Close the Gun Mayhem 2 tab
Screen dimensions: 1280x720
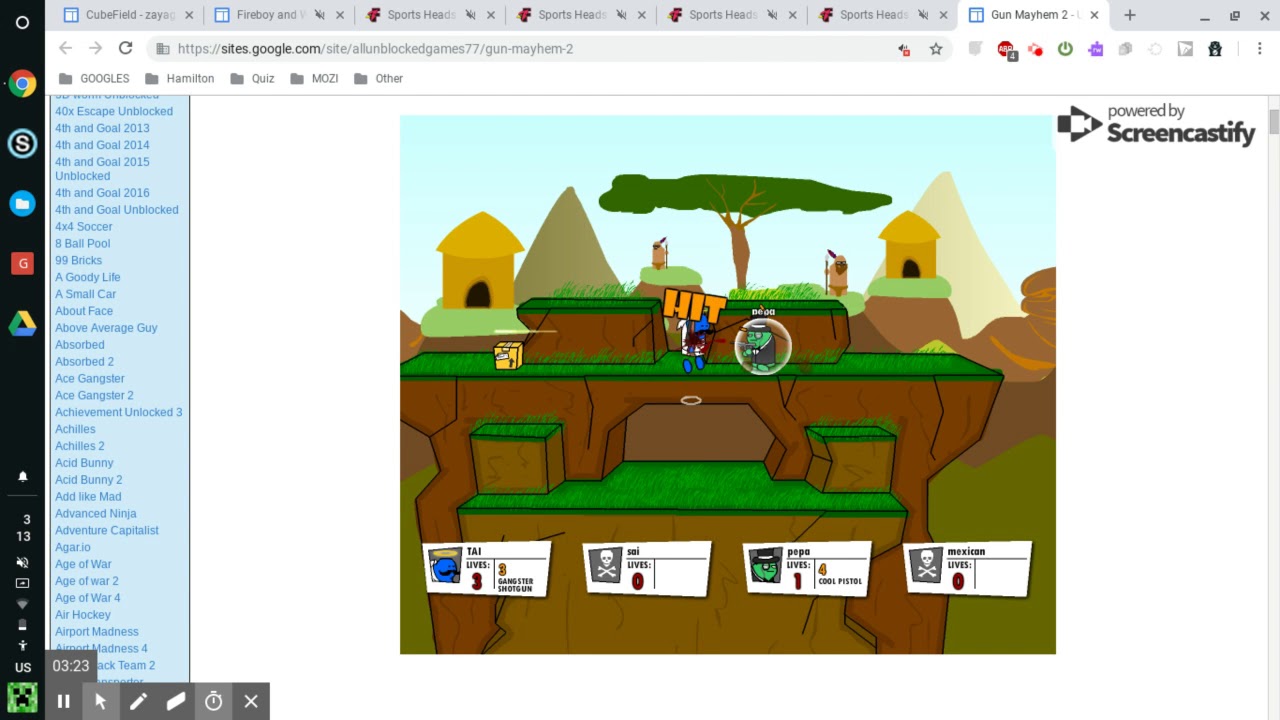[x=1094, y=15]
